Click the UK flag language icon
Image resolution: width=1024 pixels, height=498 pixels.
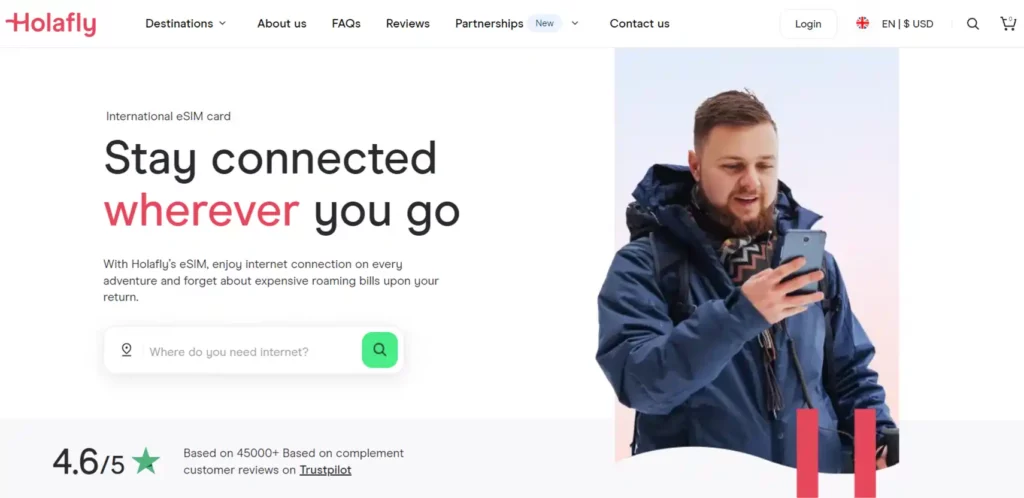click(863, 23)
